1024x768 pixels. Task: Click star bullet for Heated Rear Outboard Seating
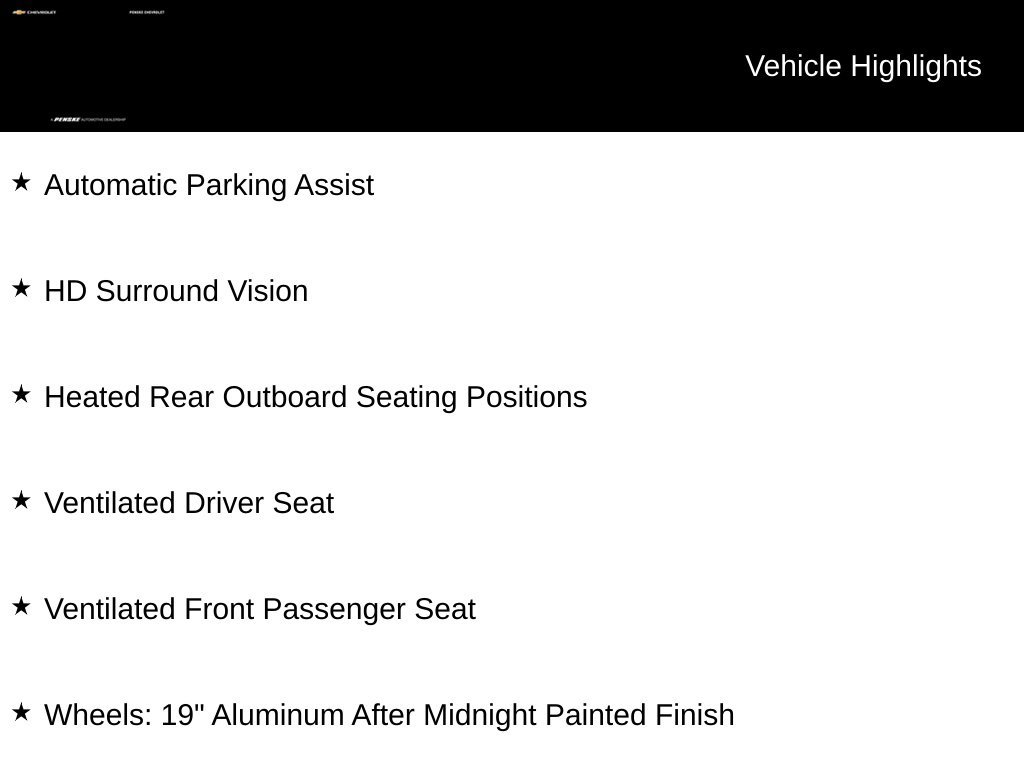[x=21, y=394]
